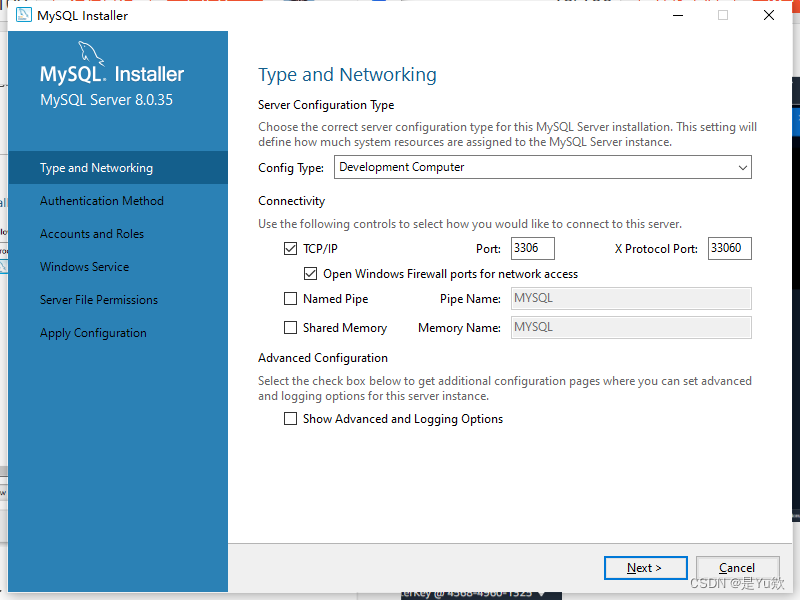800x600 pixels.
Task: Click the MySQL dolphin logo
Action: click(91, 53)
